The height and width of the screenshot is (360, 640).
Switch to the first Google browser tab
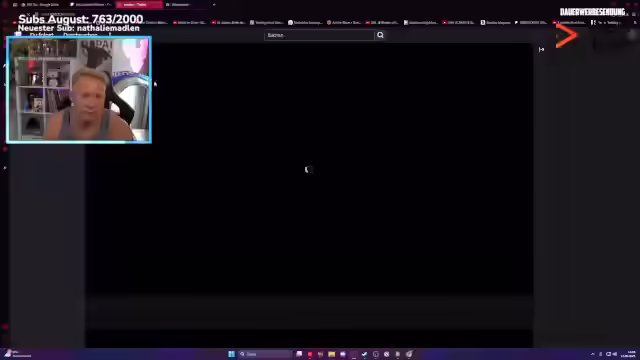pyautogui.click(x=40, y=4)
